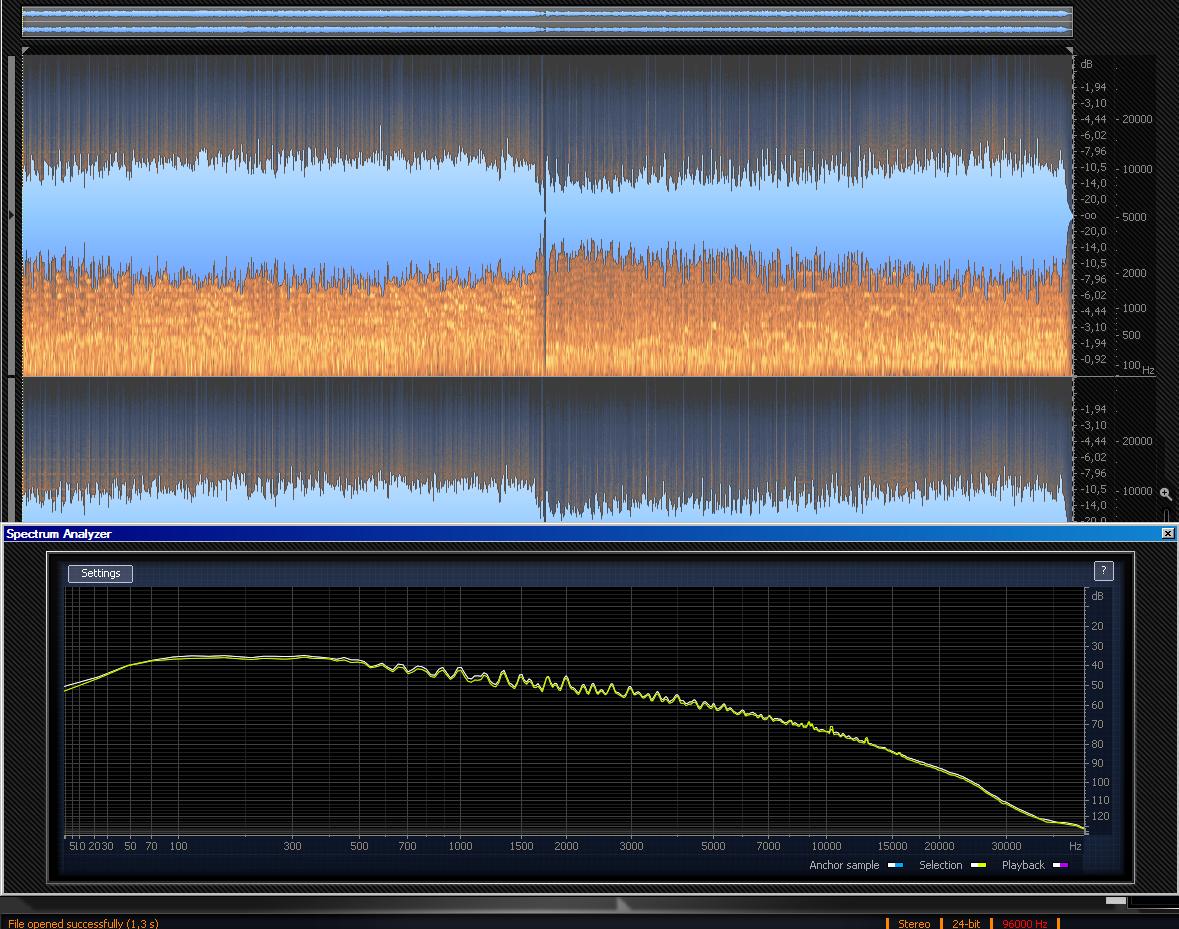Viewport: 1179px width, 929px height.
Task: Open the Spectrum Analyzer Settings
Action: [x=101, y=573]
